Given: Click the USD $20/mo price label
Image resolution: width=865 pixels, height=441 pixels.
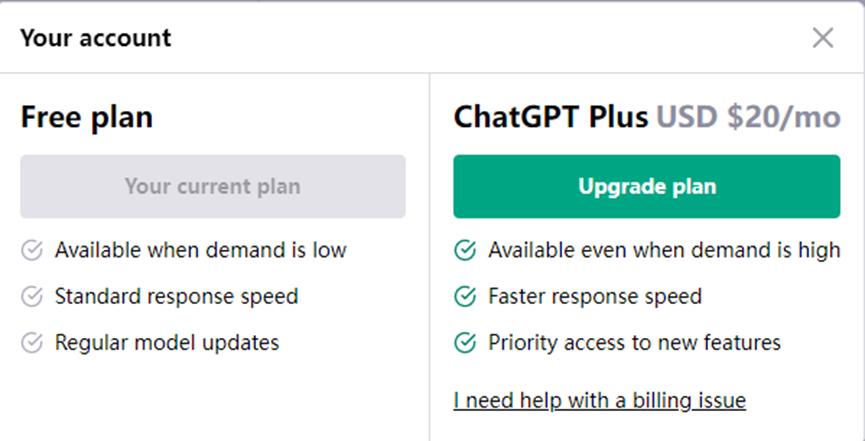Looking at the screenshot, I should click(x=748, y=117).
